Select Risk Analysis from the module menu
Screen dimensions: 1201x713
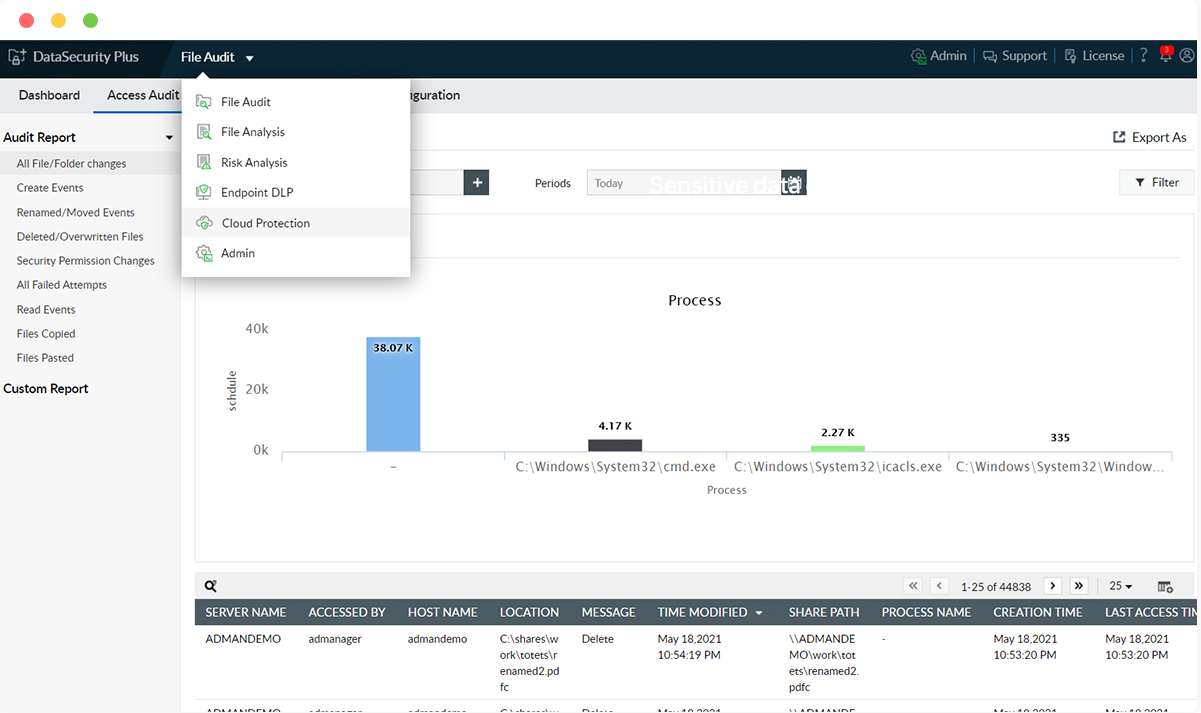[296, 162]
